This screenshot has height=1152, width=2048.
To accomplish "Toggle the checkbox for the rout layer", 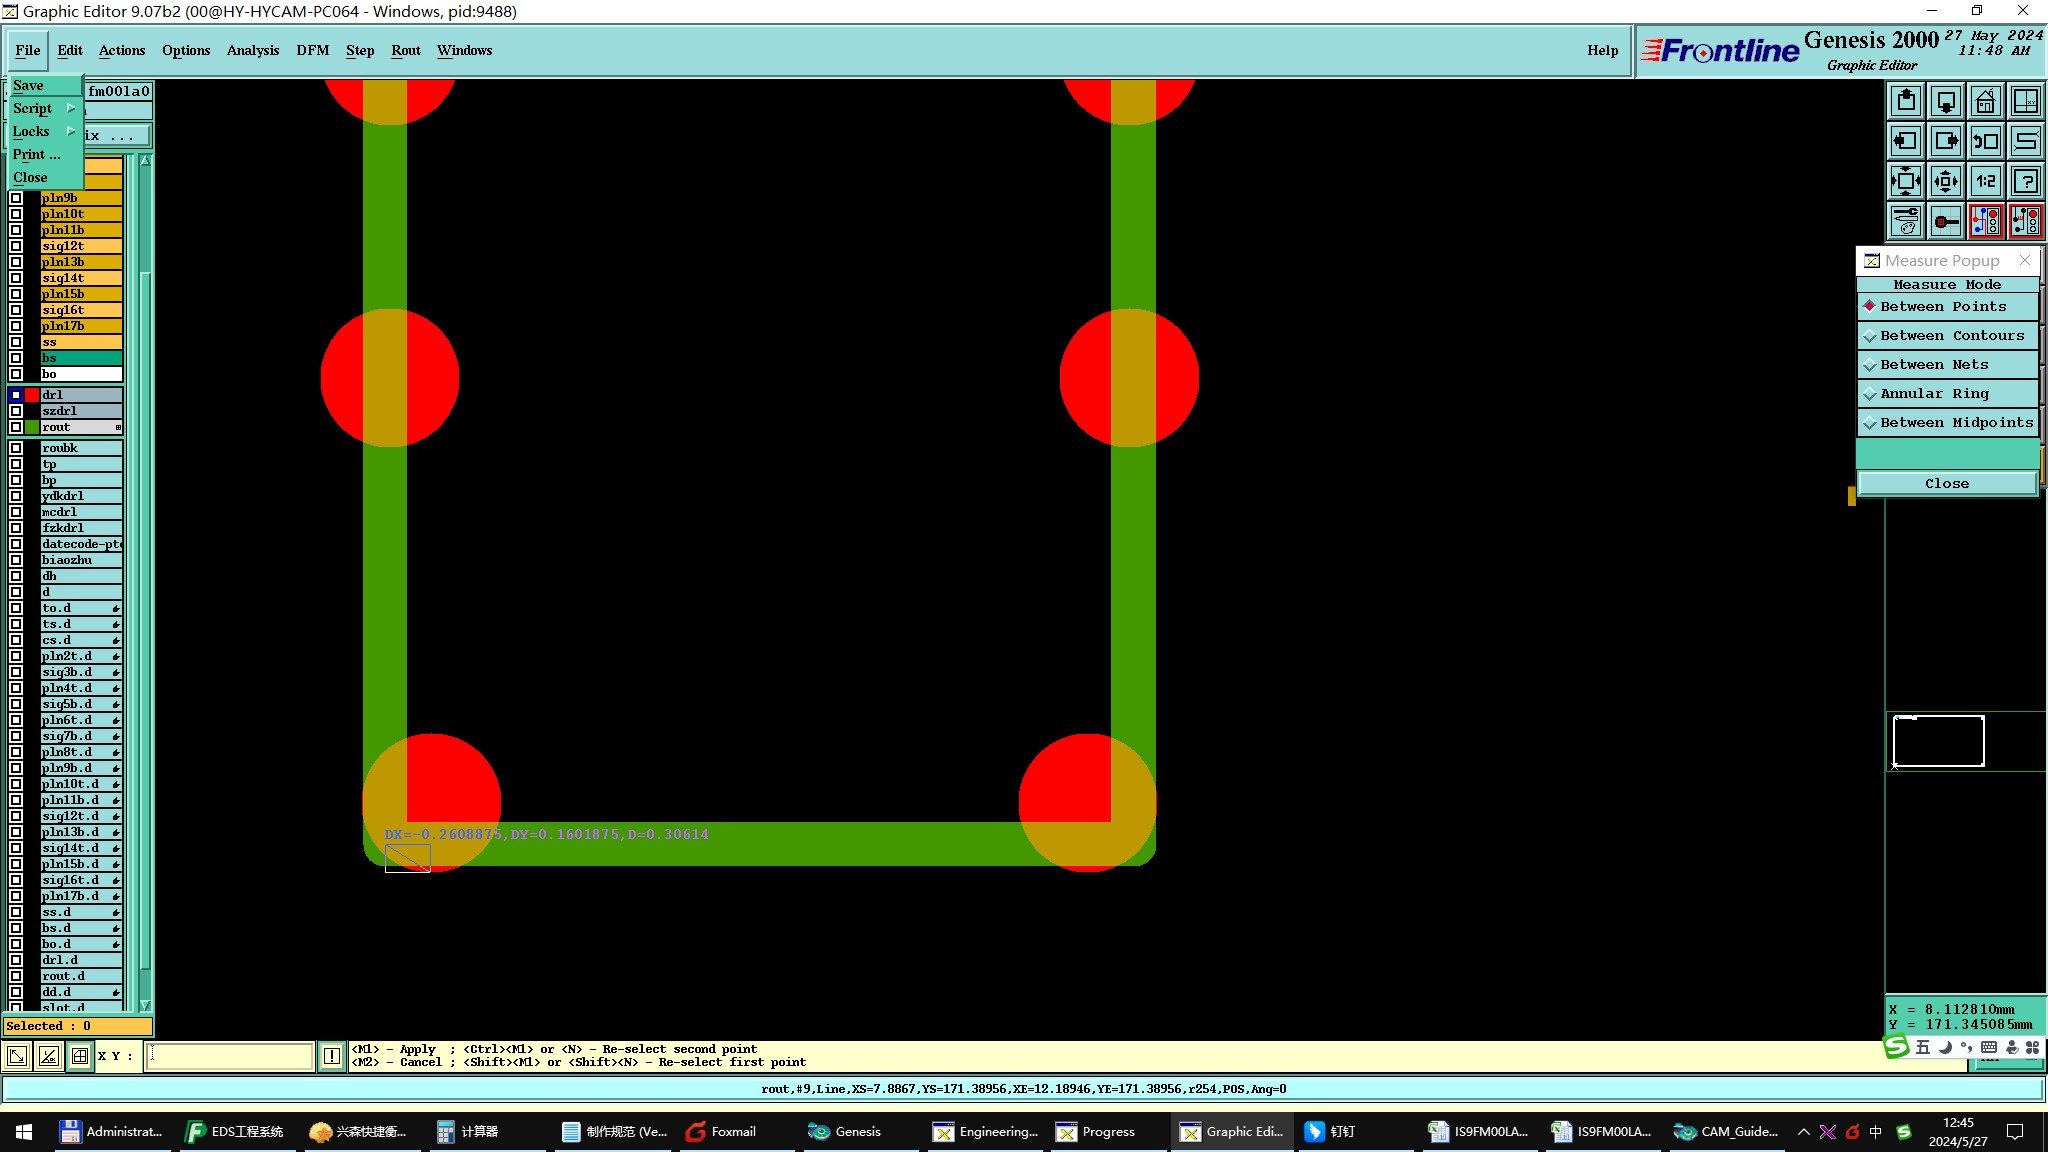I will point(16,427).
